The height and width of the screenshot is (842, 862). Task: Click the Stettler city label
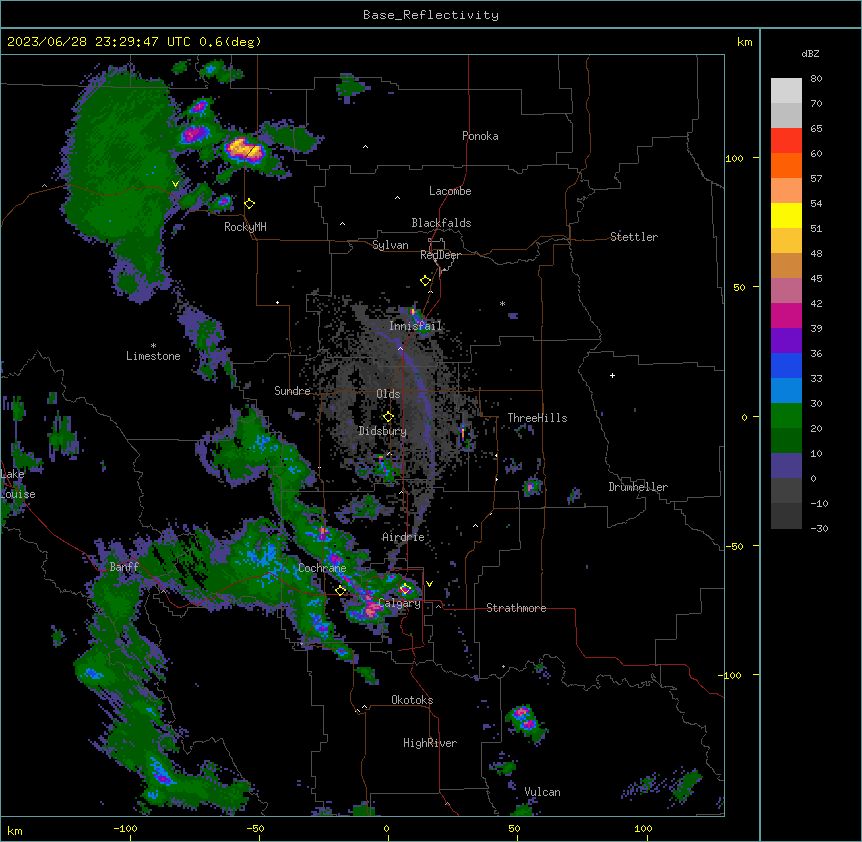point(634,237)
